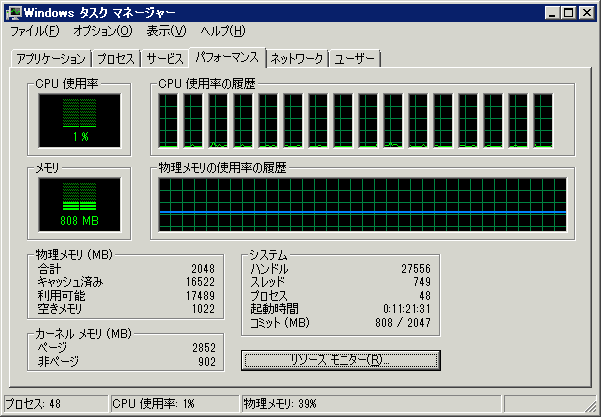Click the last CPU core history graph
This screenshot has width=601, height=417.
point(543,120)
